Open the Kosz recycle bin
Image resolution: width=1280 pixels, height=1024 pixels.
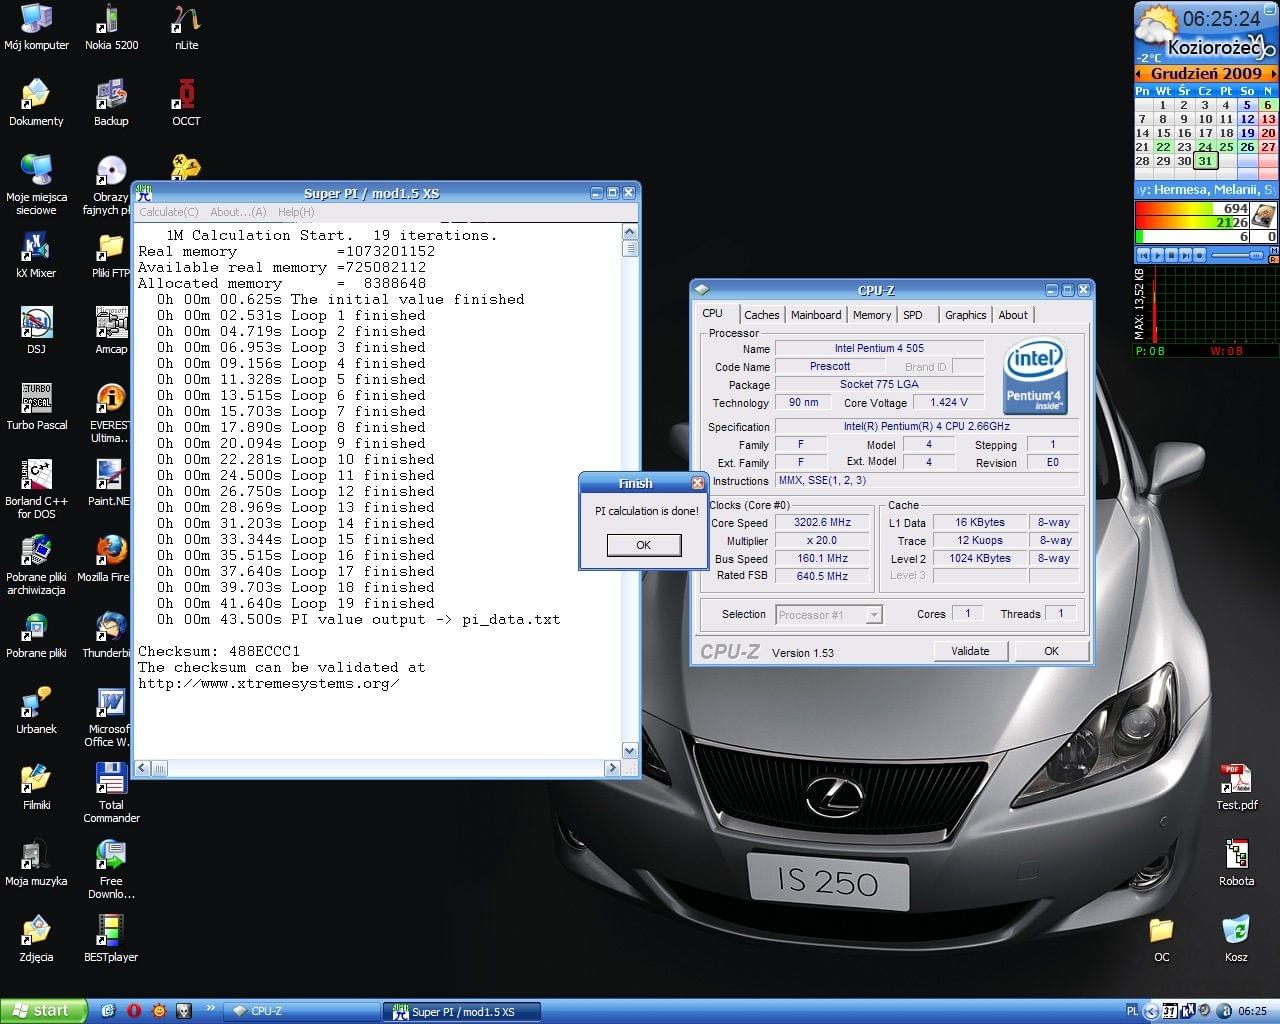[1236, 940]
